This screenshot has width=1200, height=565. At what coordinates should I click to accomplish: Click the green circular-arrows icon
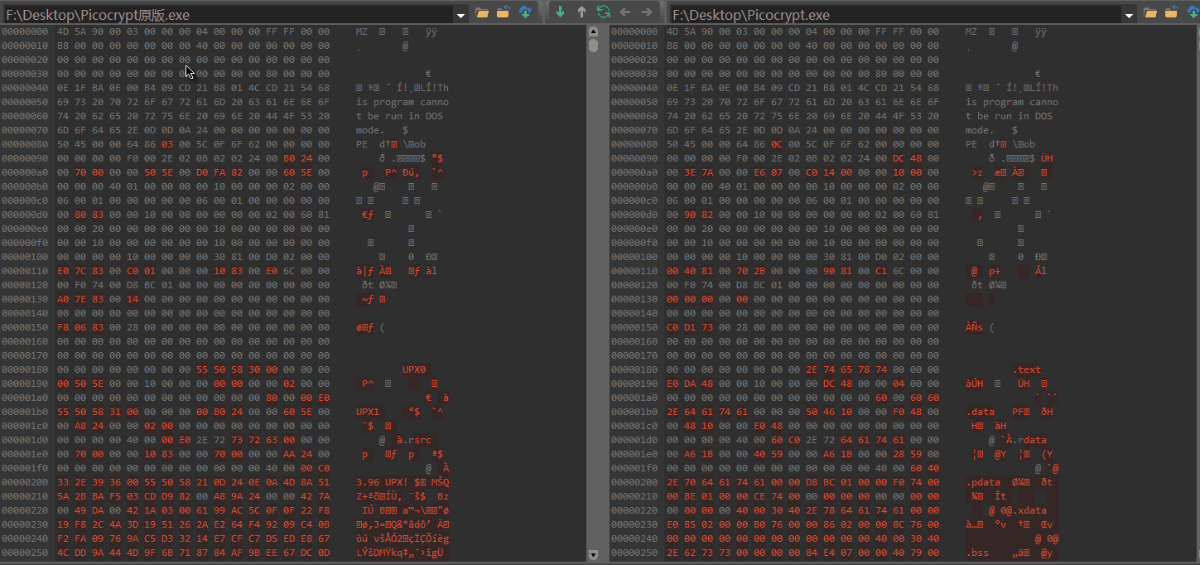603,13
